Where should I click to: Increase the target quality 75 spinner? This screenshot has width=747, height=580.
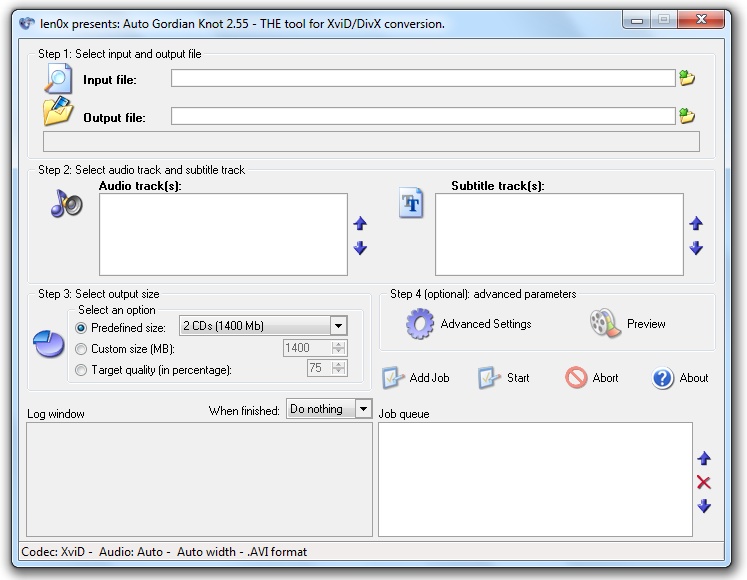point(339,364)
